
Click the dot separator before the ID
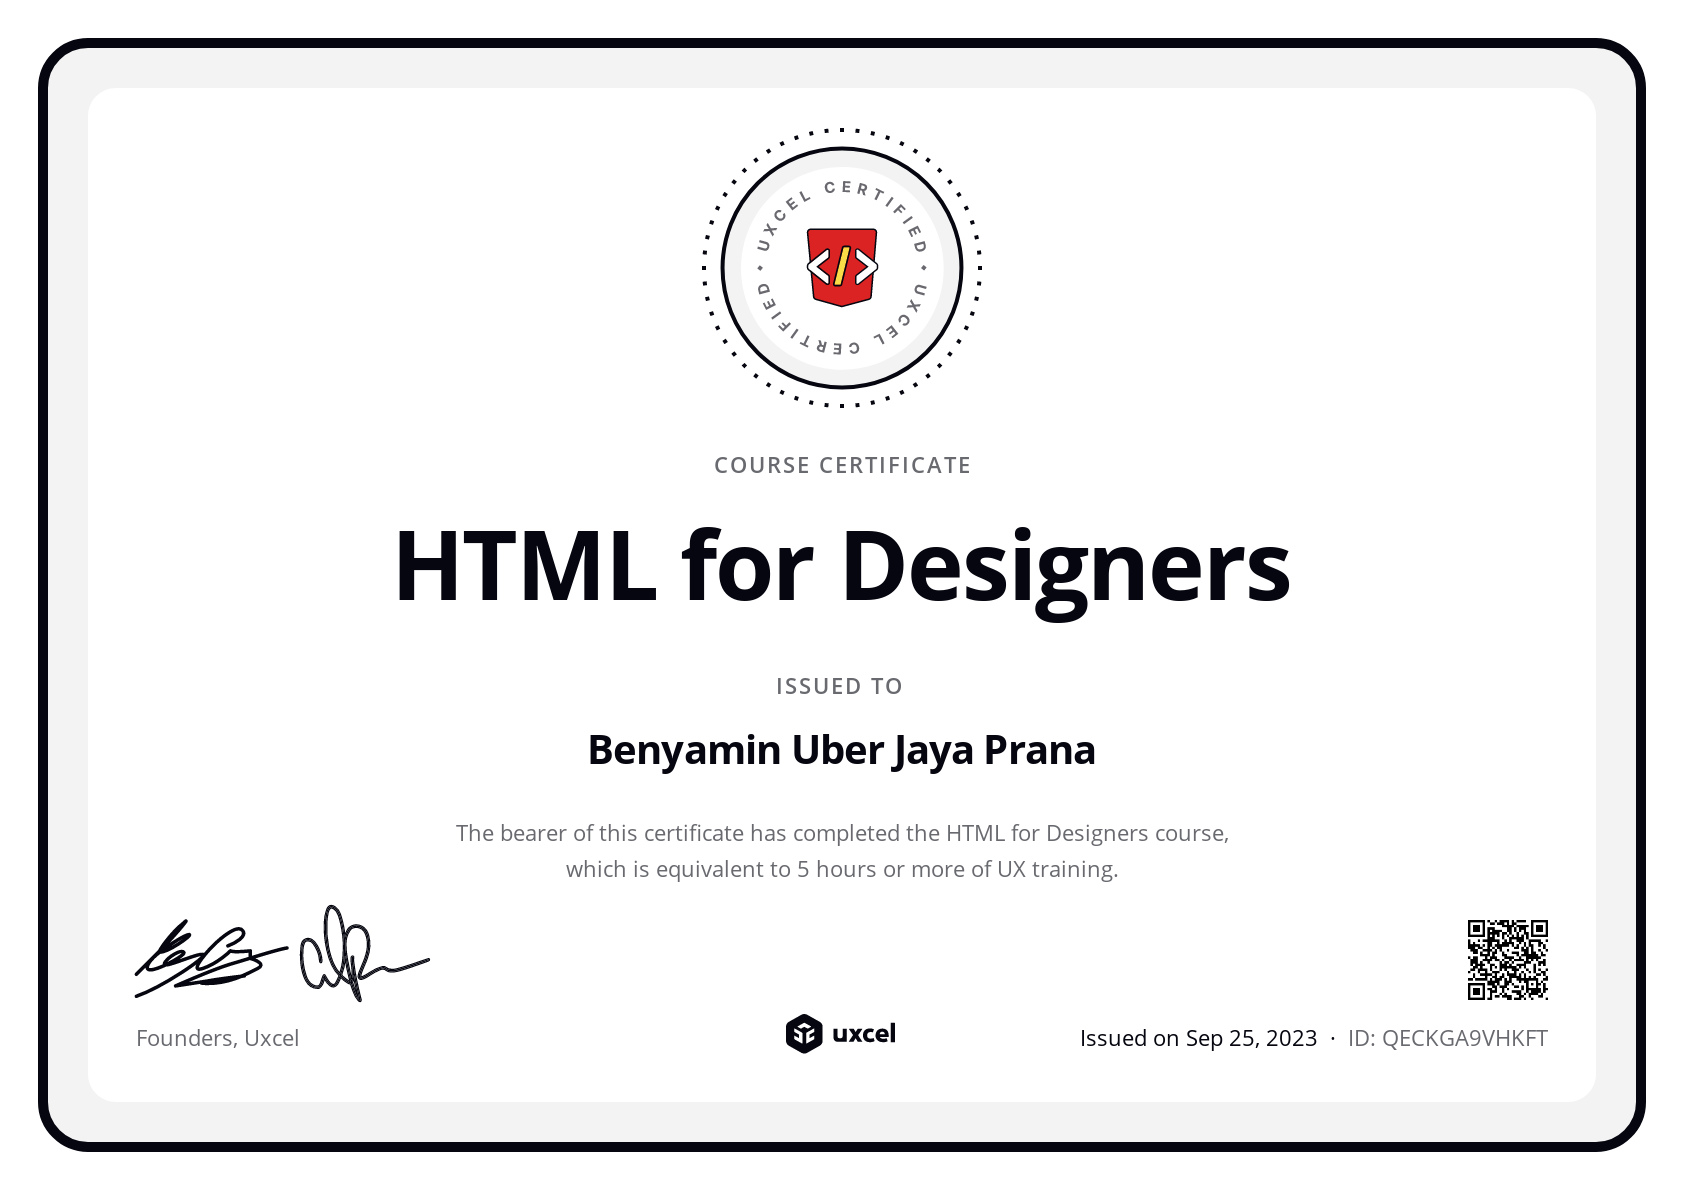click(1333, 1038)
